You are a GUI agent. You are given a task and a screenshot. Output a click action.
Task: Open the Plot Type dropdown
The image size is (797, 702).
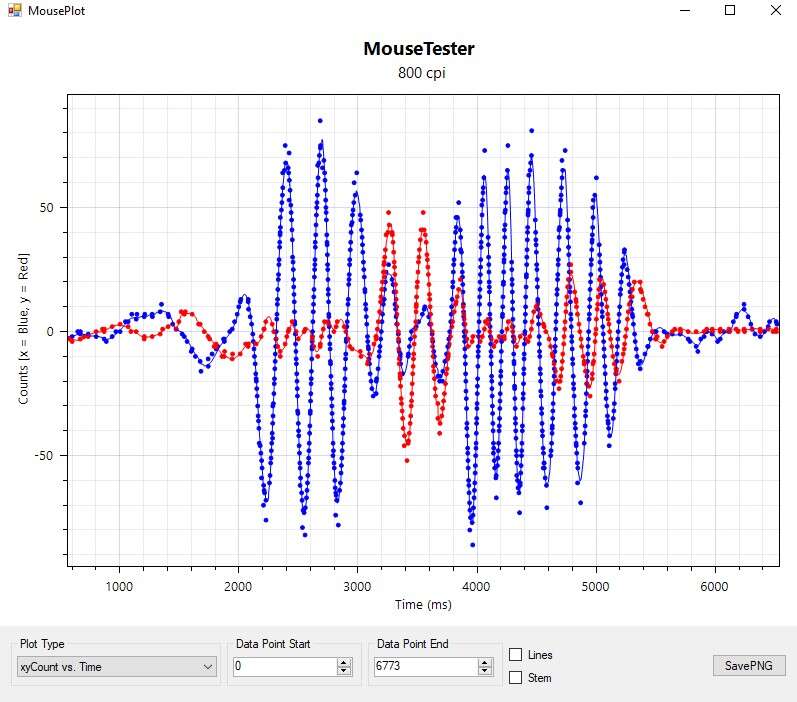(x=118, y=667)
